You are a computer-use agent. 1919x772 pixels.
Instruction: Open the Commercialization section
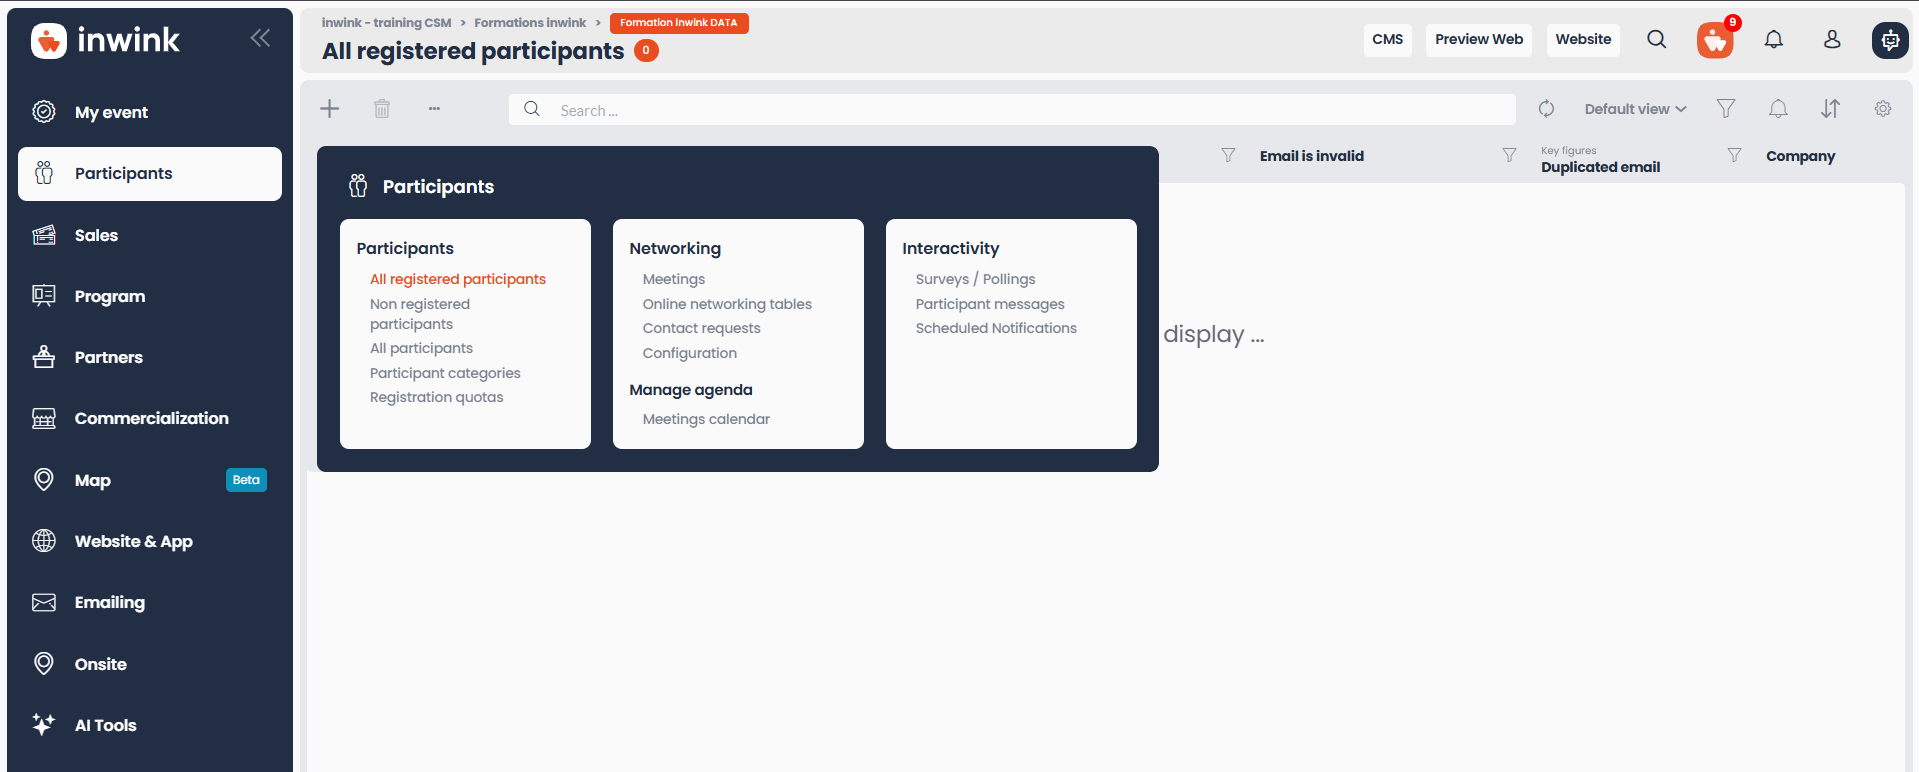click(x=150, y=418)
